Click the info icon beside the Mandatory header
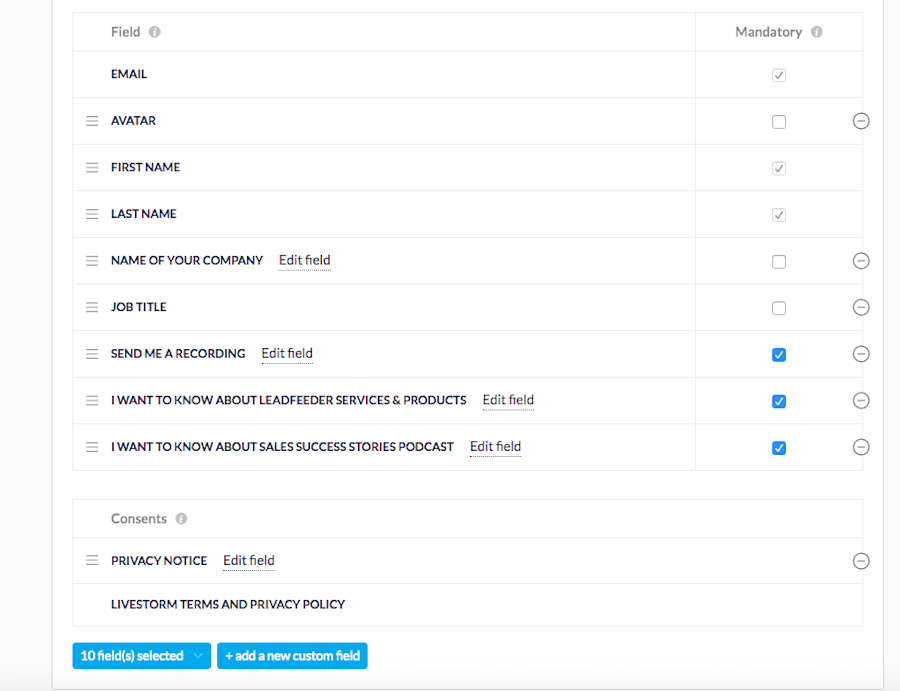Screen dimensions: 900x691 point(816,31)
